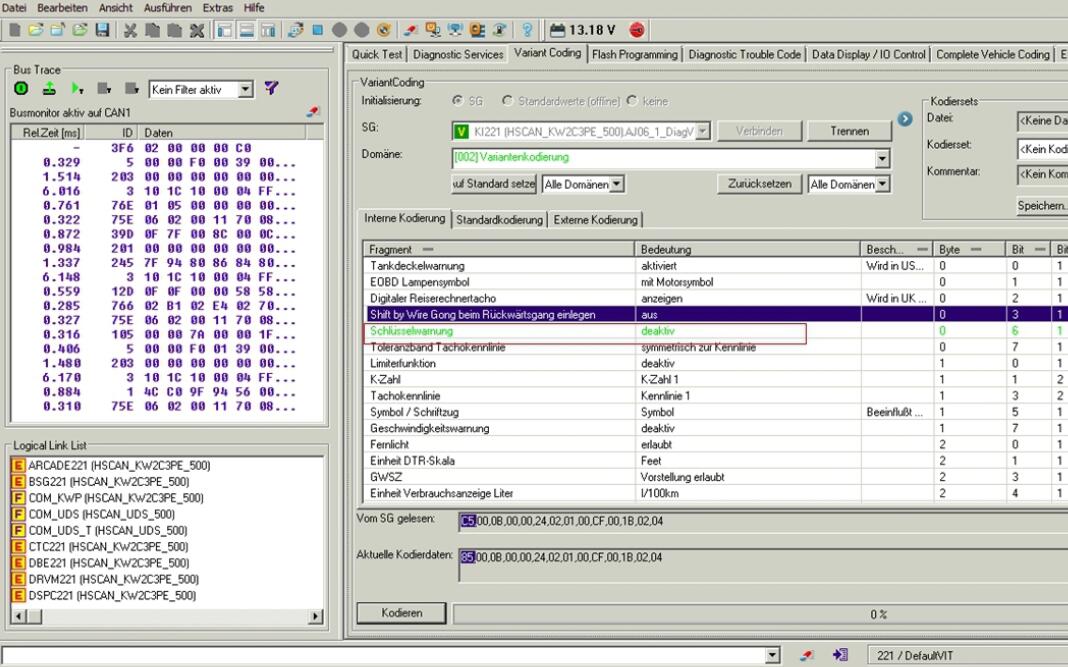The width and height of the screenshot is (1068, 667).
Task: Click the green export arrow in Bus Trace
Action: 49,89
